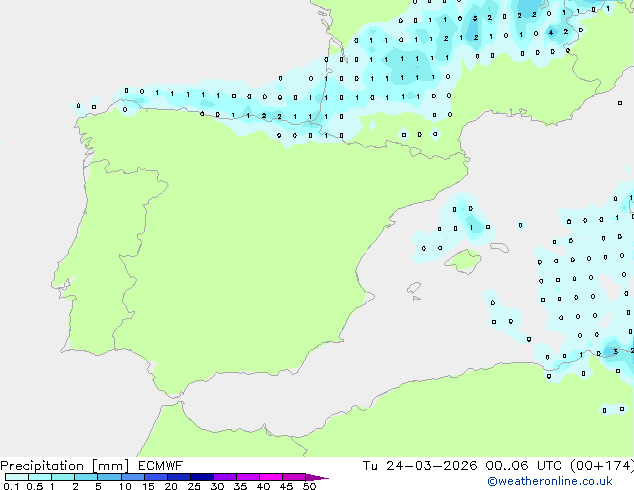Click the legend label "40"

263,486
